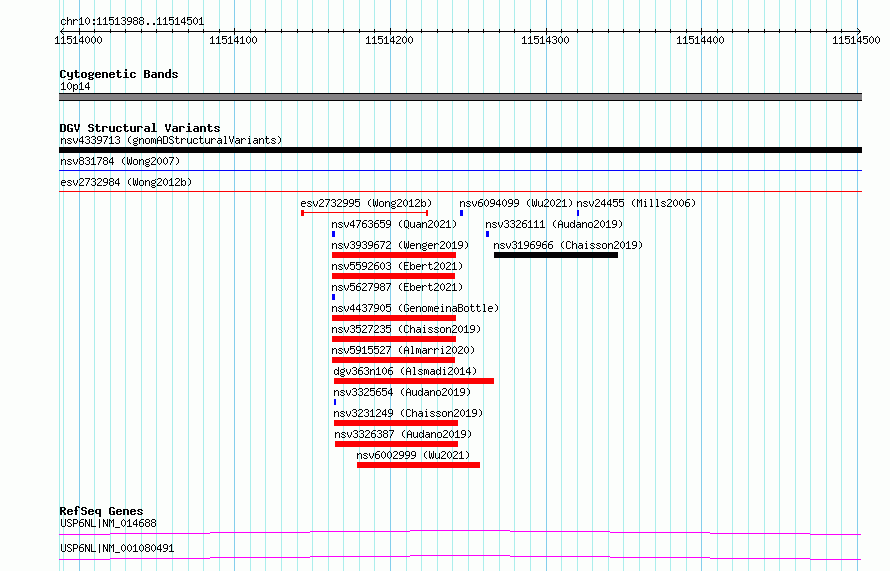This screenshot has height=571, width=890.
Task: Select the magenta USP6NL NM_001080491 transcript line
Action: click(460, 557)
